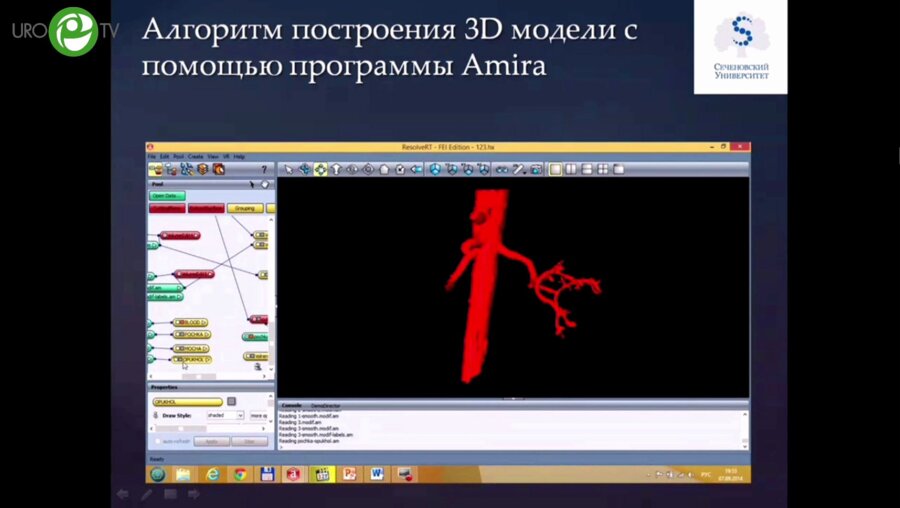Open the measuring tool icon
The height and width of the screenshot is (508, 900).
click(519, 169)
